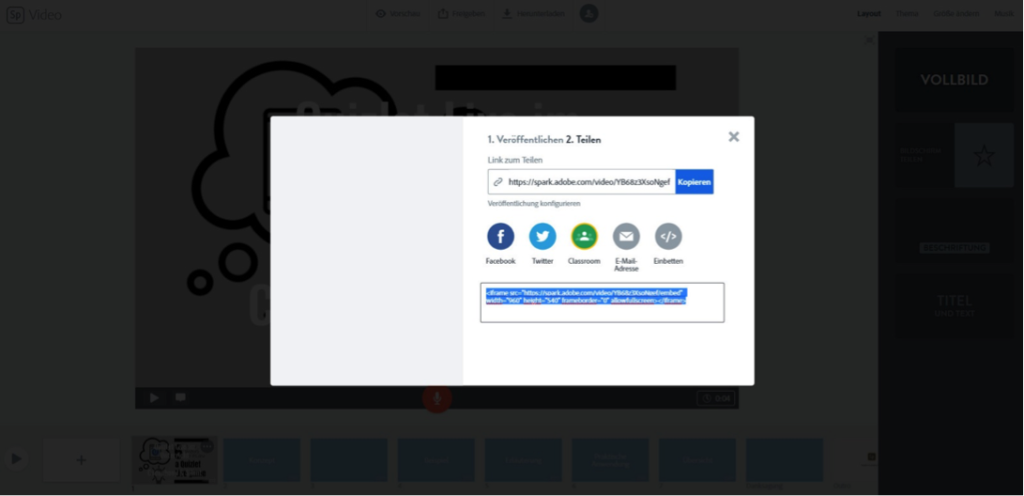Share via the Twitter icon
Viewport: 1024px width, 496px height.
pyautogui.click(x=542, y=236)
